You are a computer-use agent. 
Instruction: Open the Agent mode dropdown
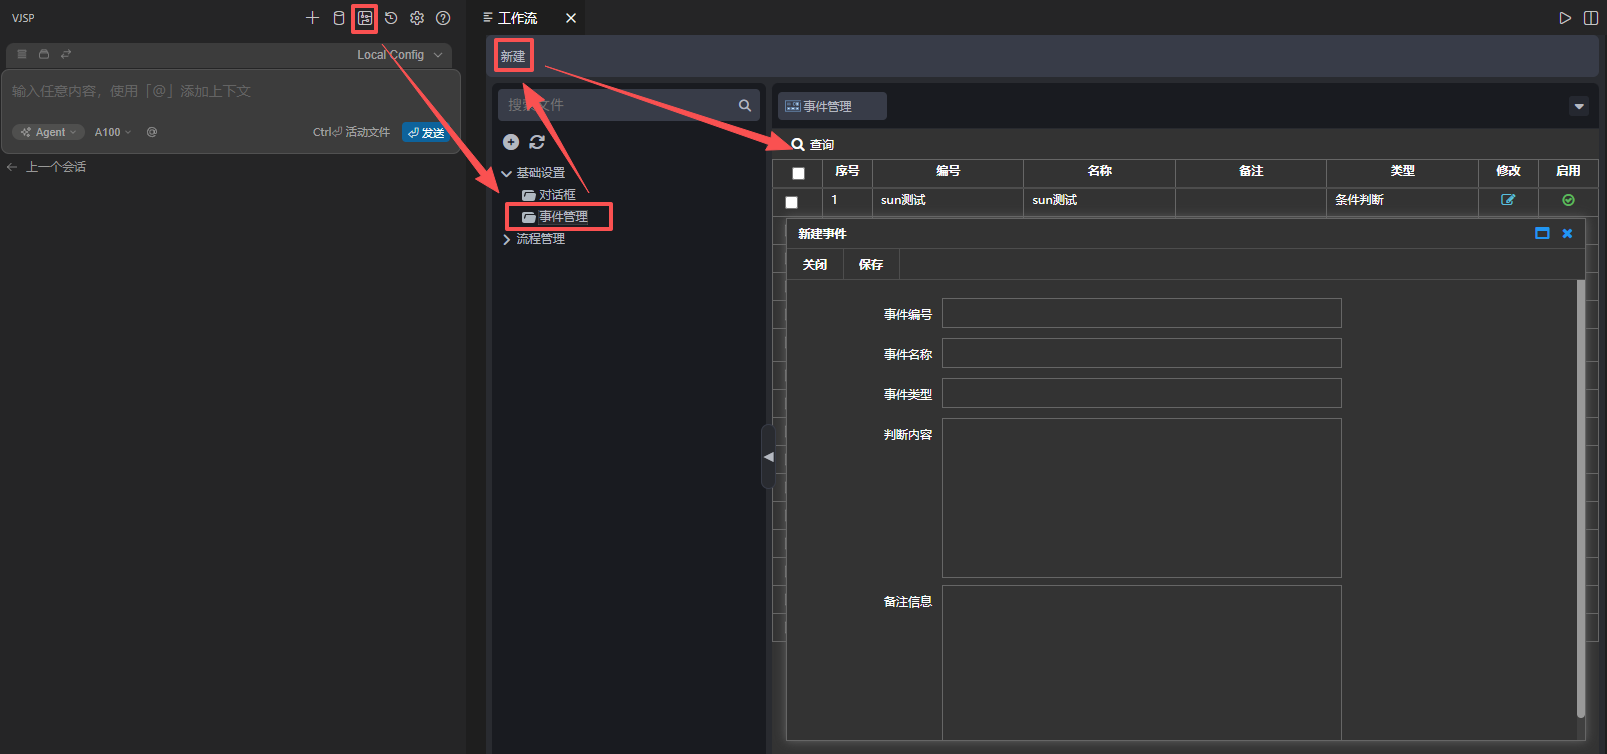coord(49,132)
